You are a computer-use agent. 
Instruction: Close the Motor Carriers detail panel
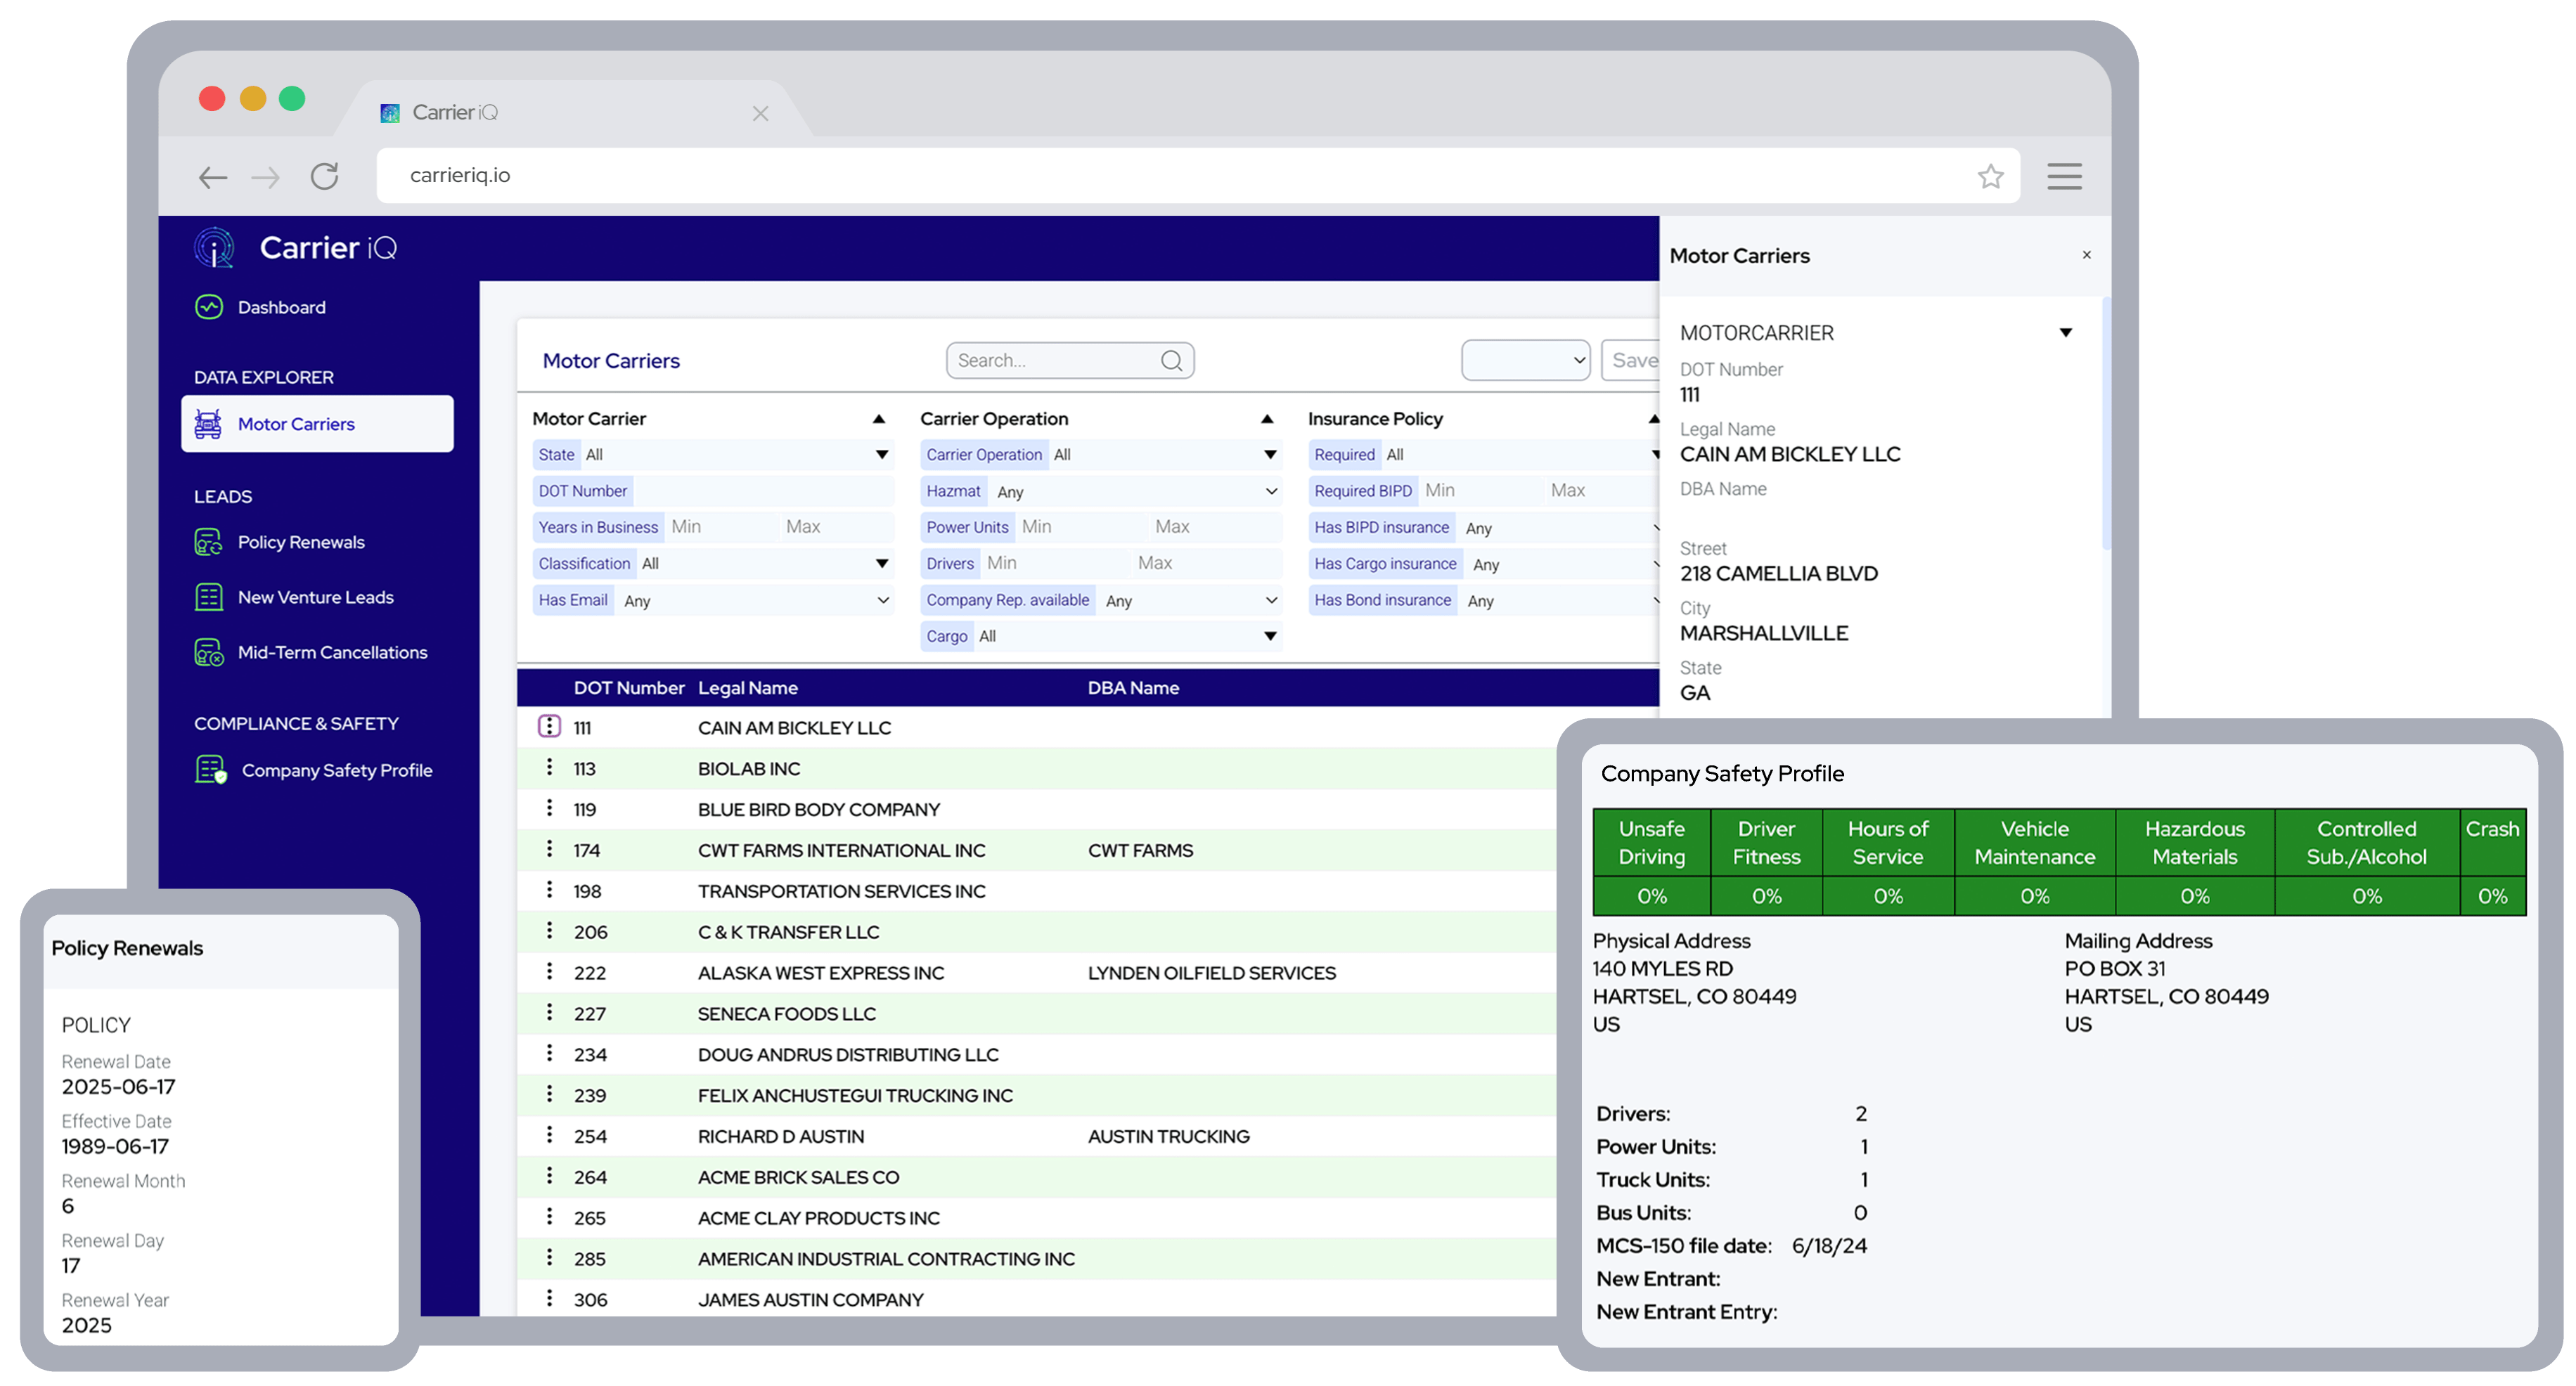point(2086,255)
